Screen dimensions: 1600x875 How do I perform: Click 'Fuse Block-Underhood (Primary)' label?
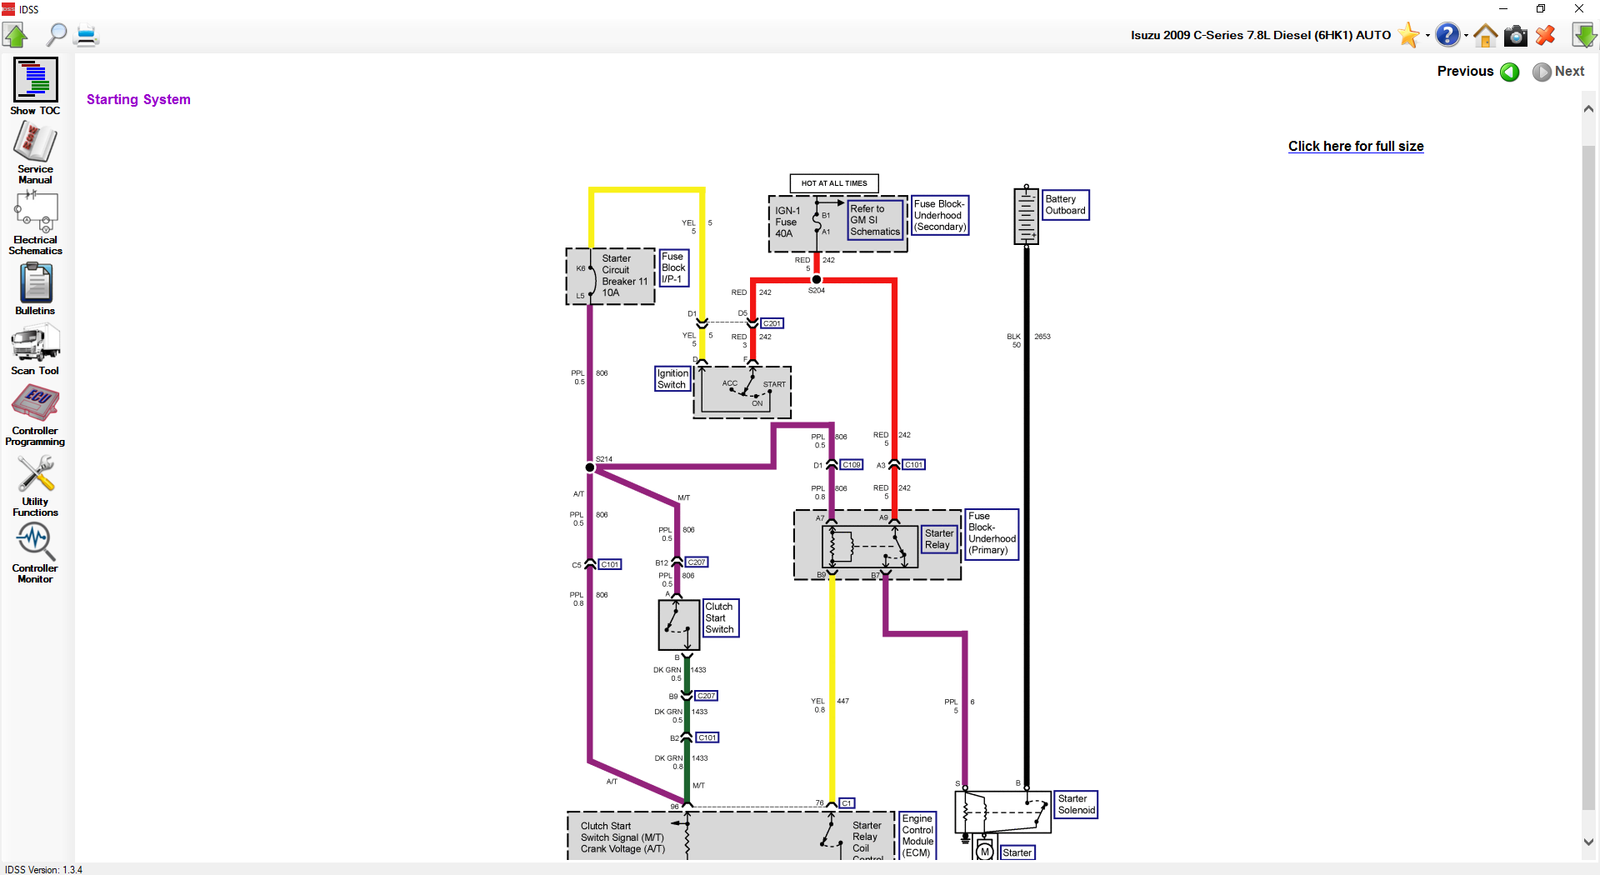[992, 533]
